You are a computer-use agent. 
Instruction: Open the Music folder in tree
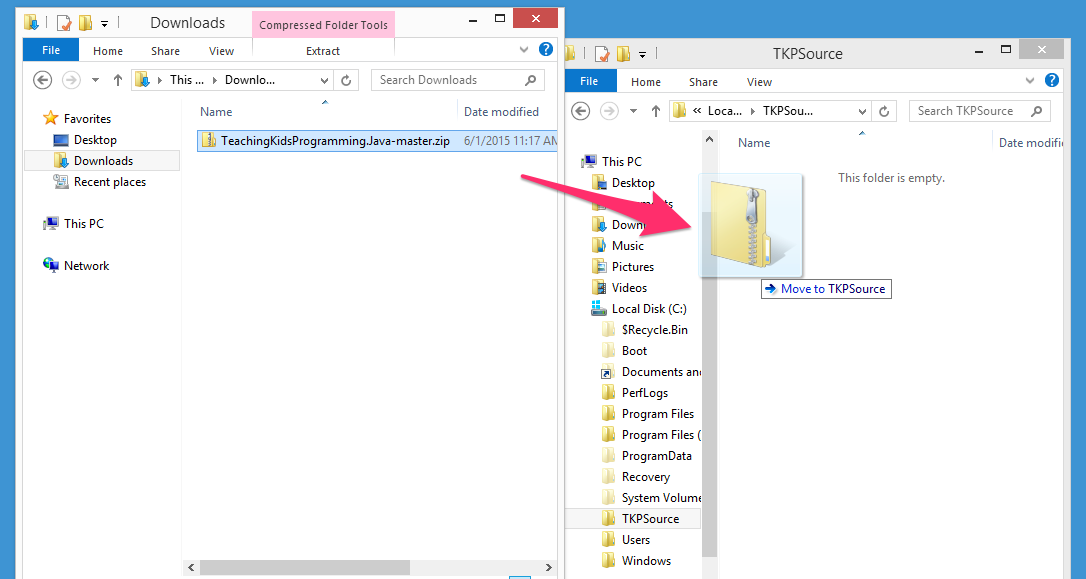tap(627, 245)
